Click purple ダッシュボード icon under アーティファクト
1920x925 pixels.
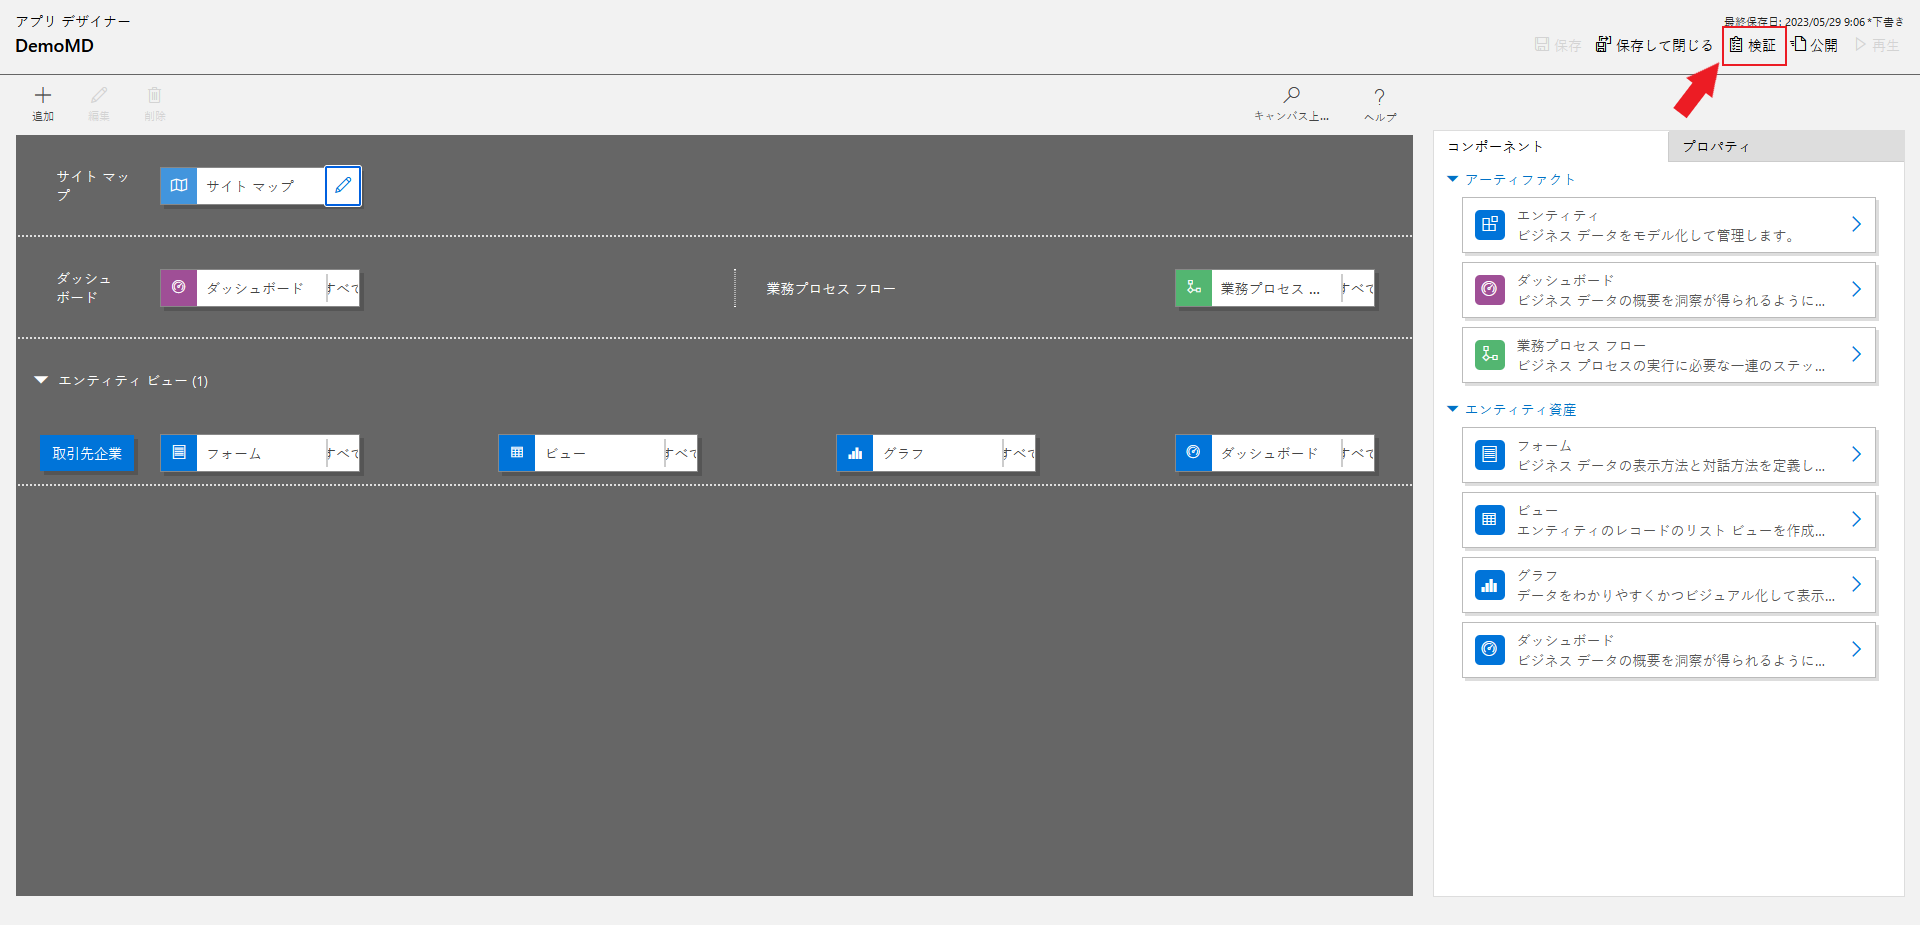pos(1490,290)
